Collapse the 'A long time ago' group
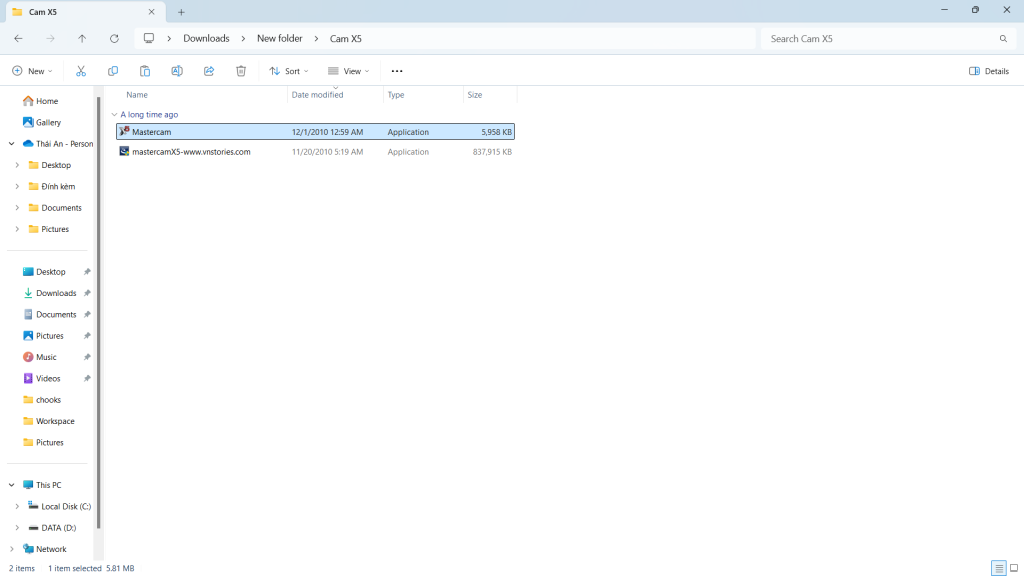 pos(114,114)
